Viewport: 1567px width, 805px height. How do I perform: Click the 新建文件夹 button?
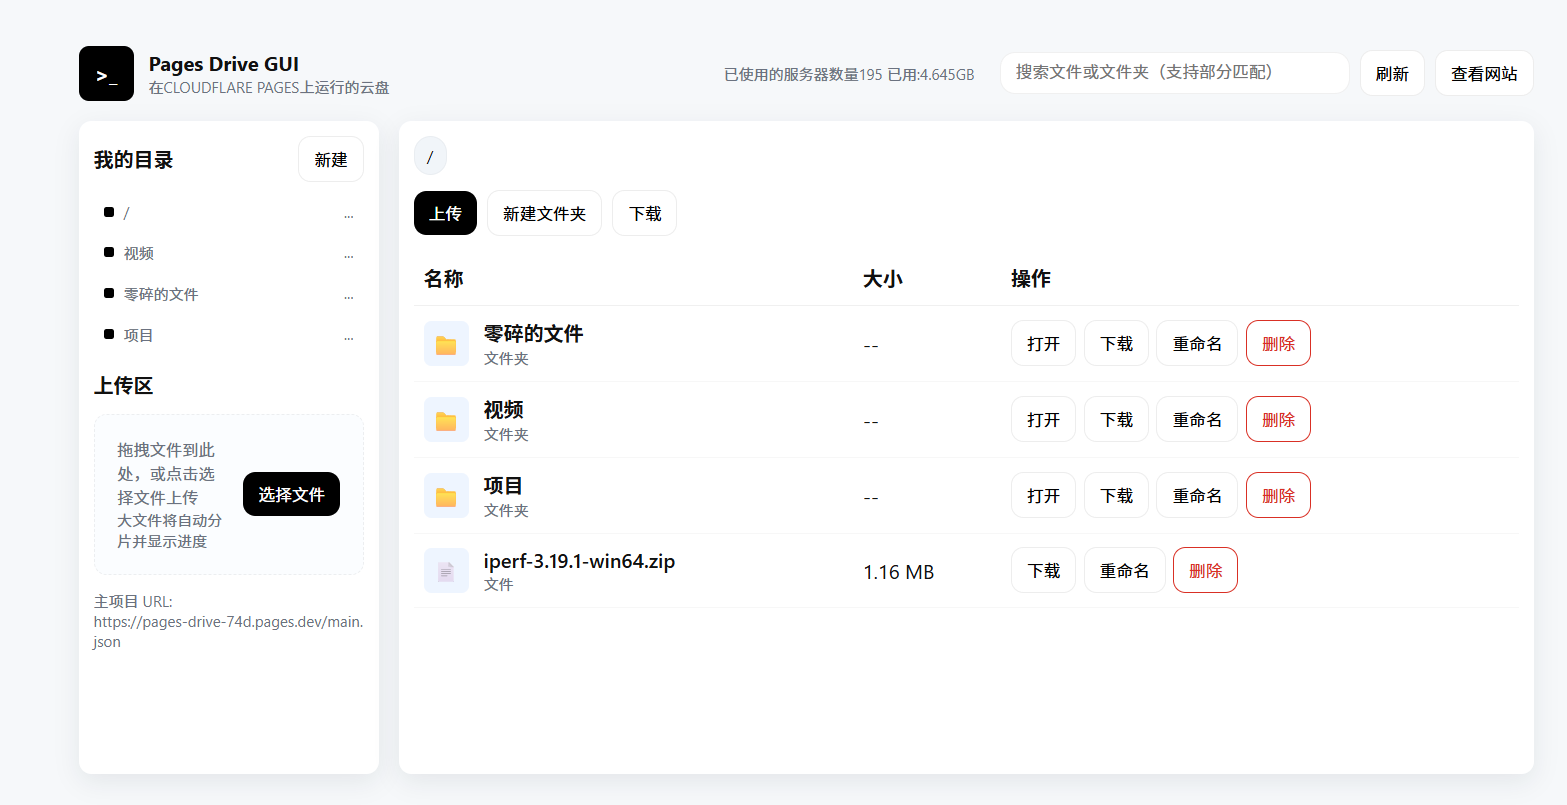click(544, 213)
